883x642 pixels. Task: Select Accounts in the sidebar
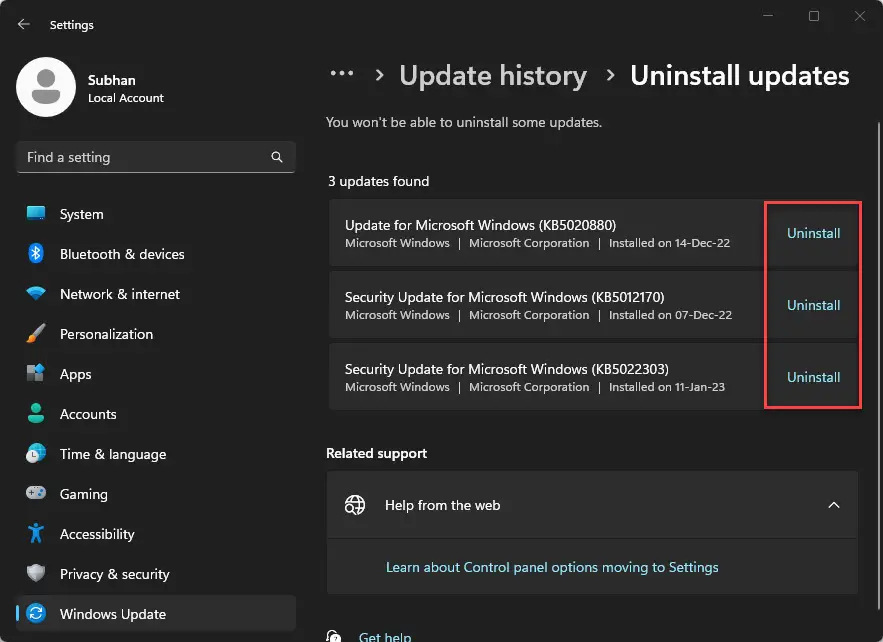[x=156, y=414]
